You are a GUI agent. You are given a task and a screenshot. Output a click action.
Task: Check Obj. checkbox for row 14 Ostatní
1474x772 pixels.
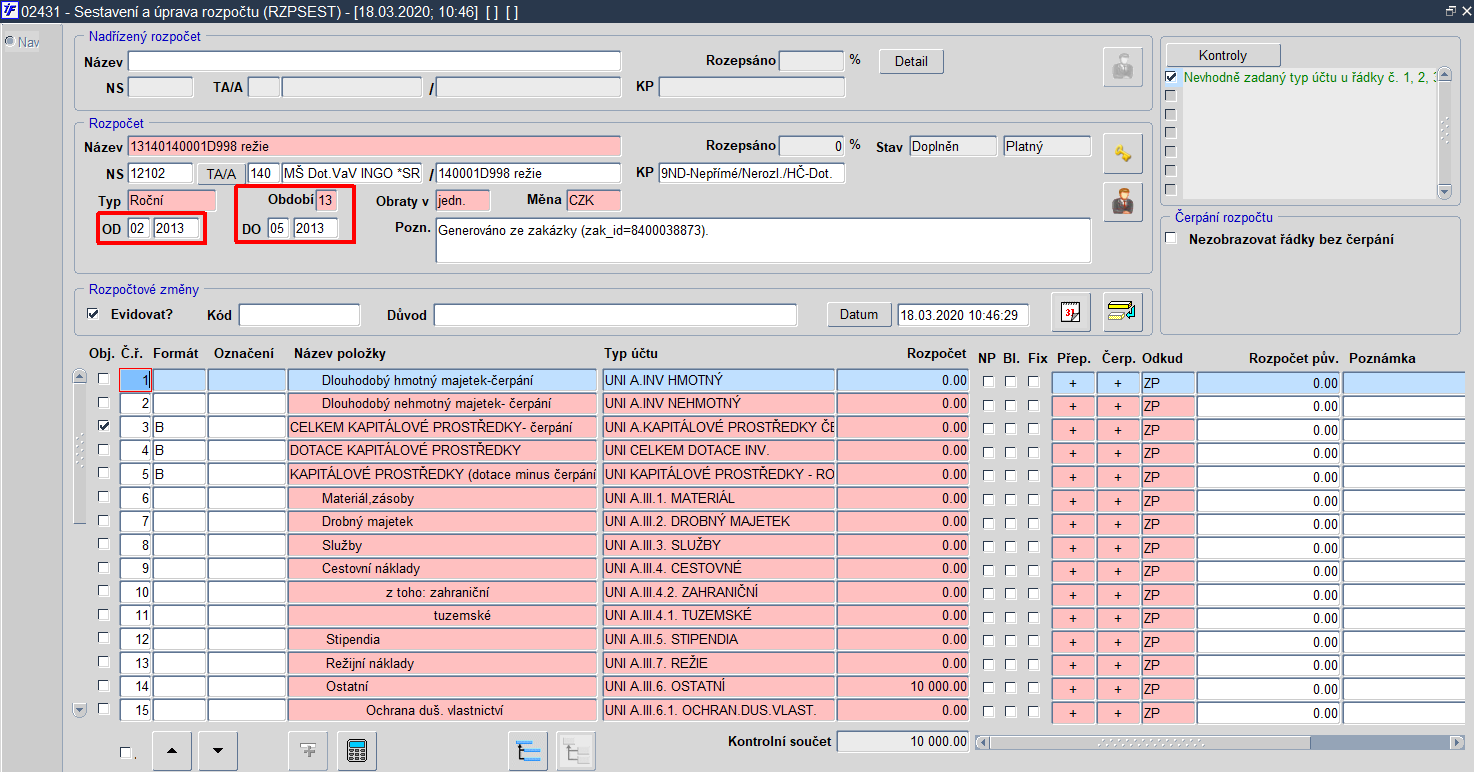tap(103, 686)
